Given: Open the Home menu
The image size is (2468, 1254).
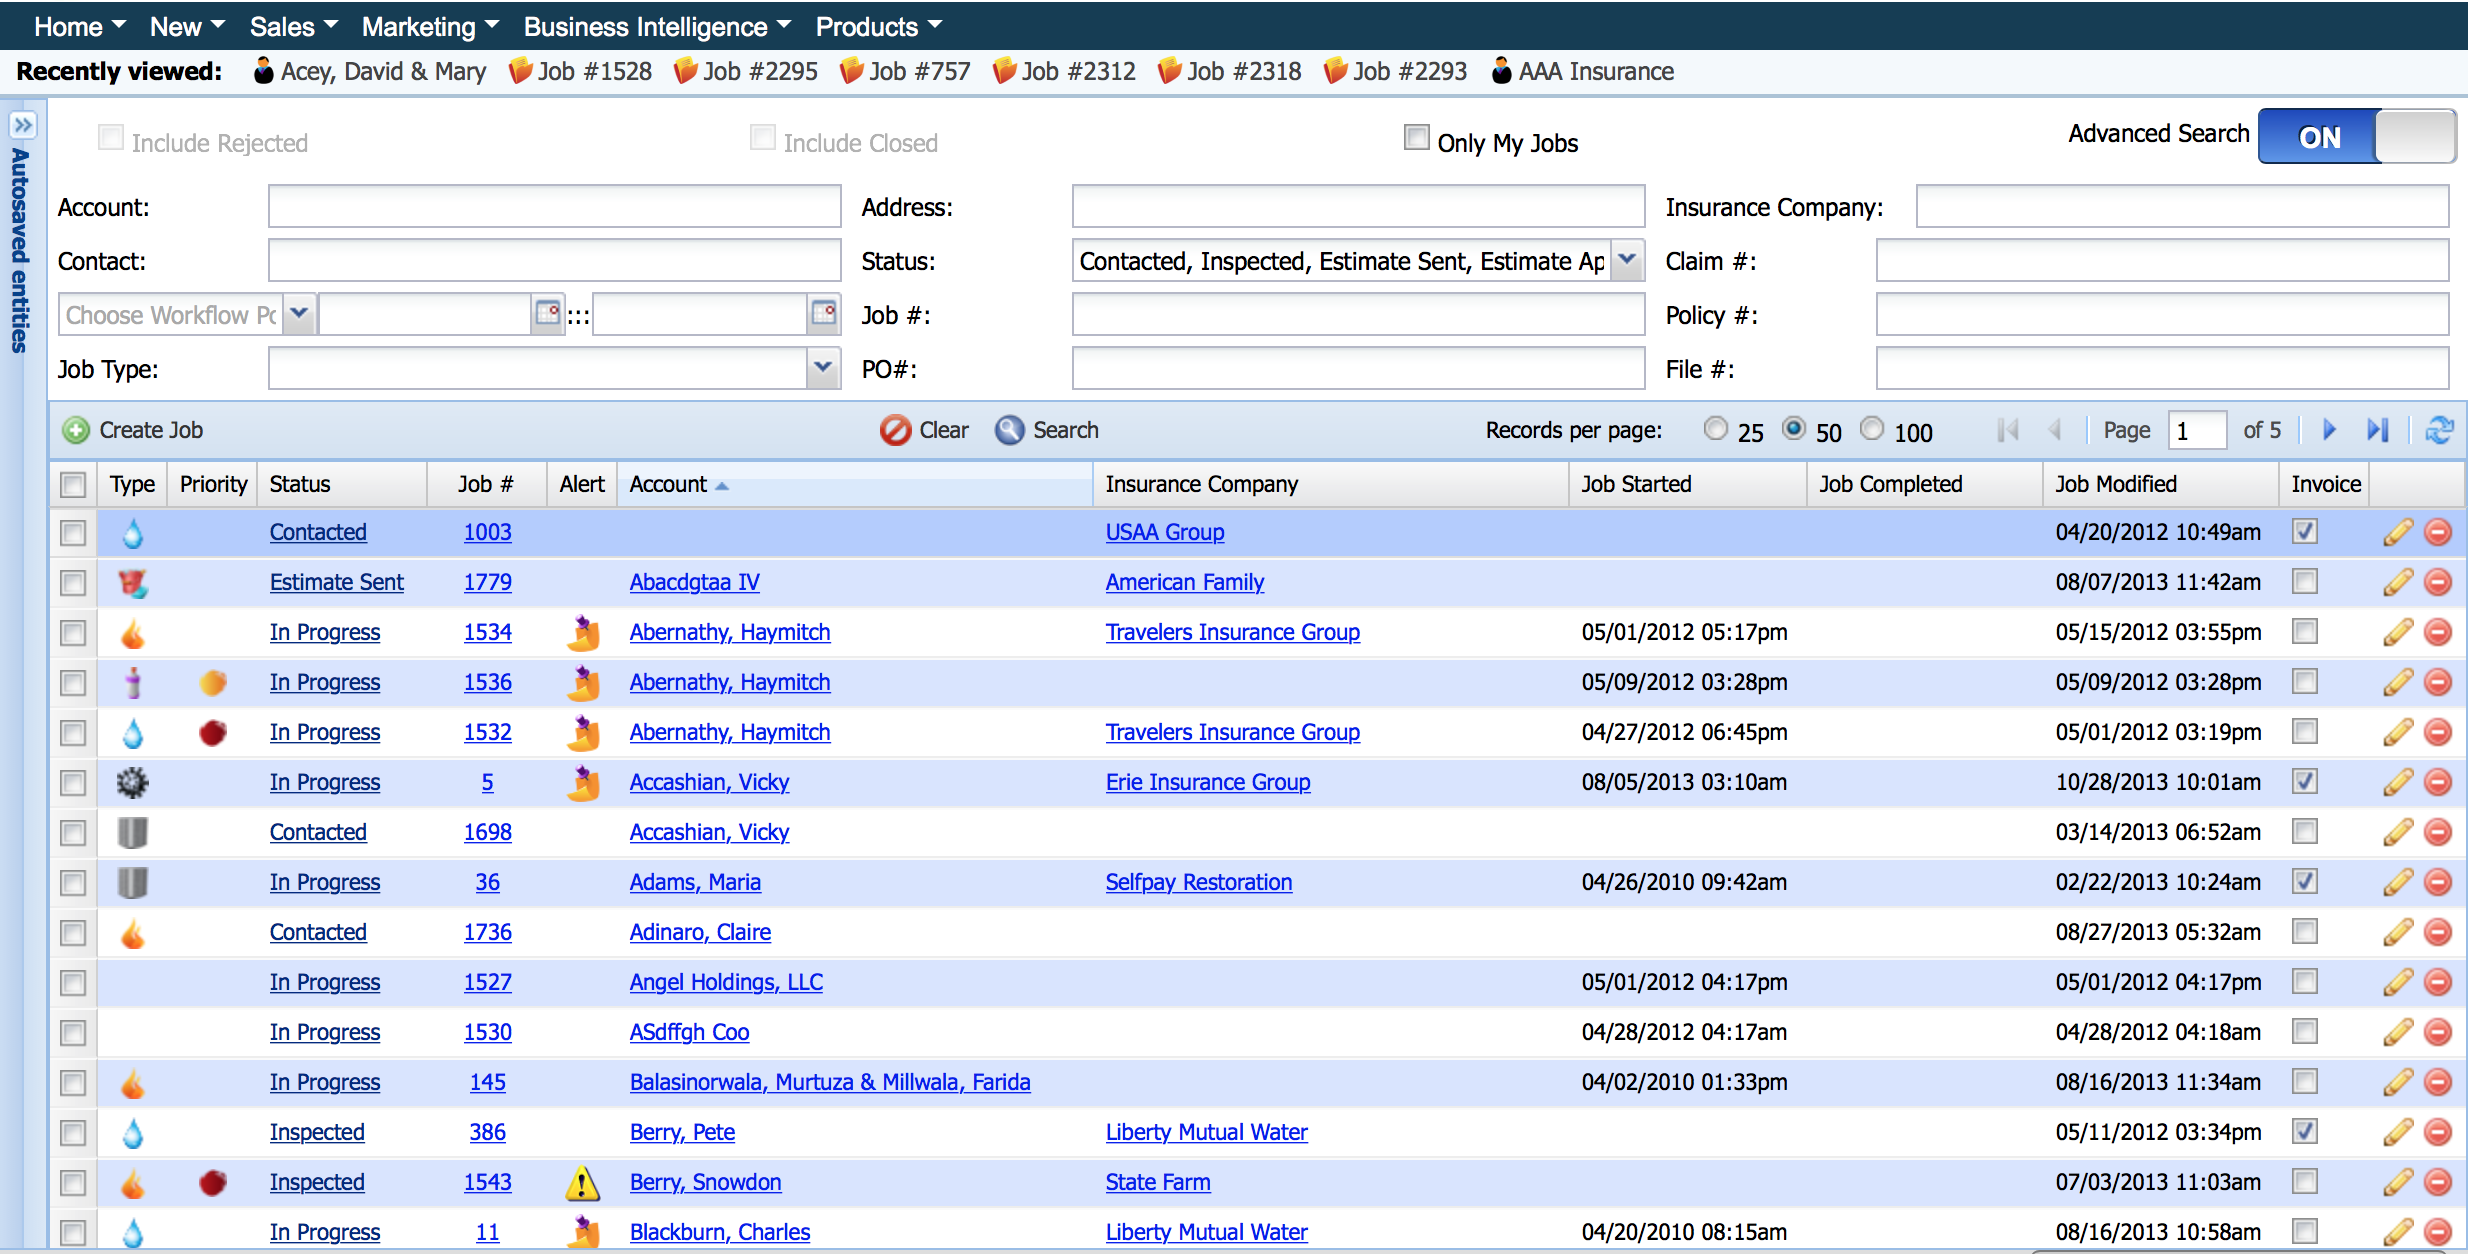Looking at the screenshot, I should [x=80, y=26].
